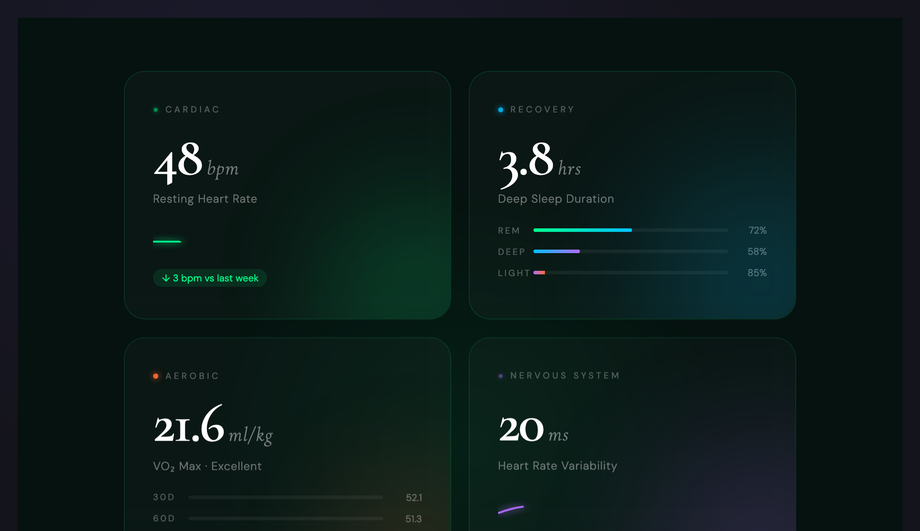Viewport: 920px width, 531px height.
Task: Click the orange dot beside AEROBIC
Action: click(x=155, y=376)
